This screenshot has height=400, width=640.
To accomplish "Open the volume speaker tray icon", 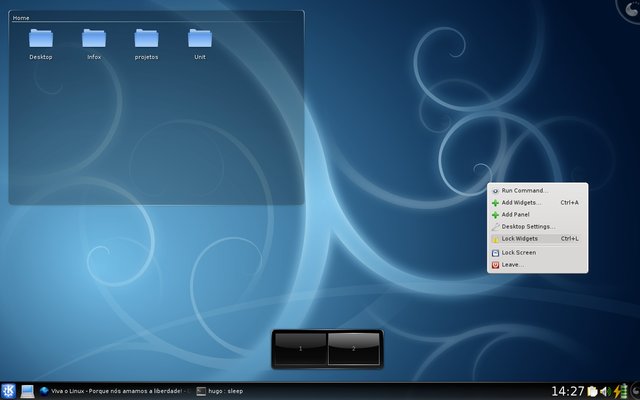I will pos(604,392).
